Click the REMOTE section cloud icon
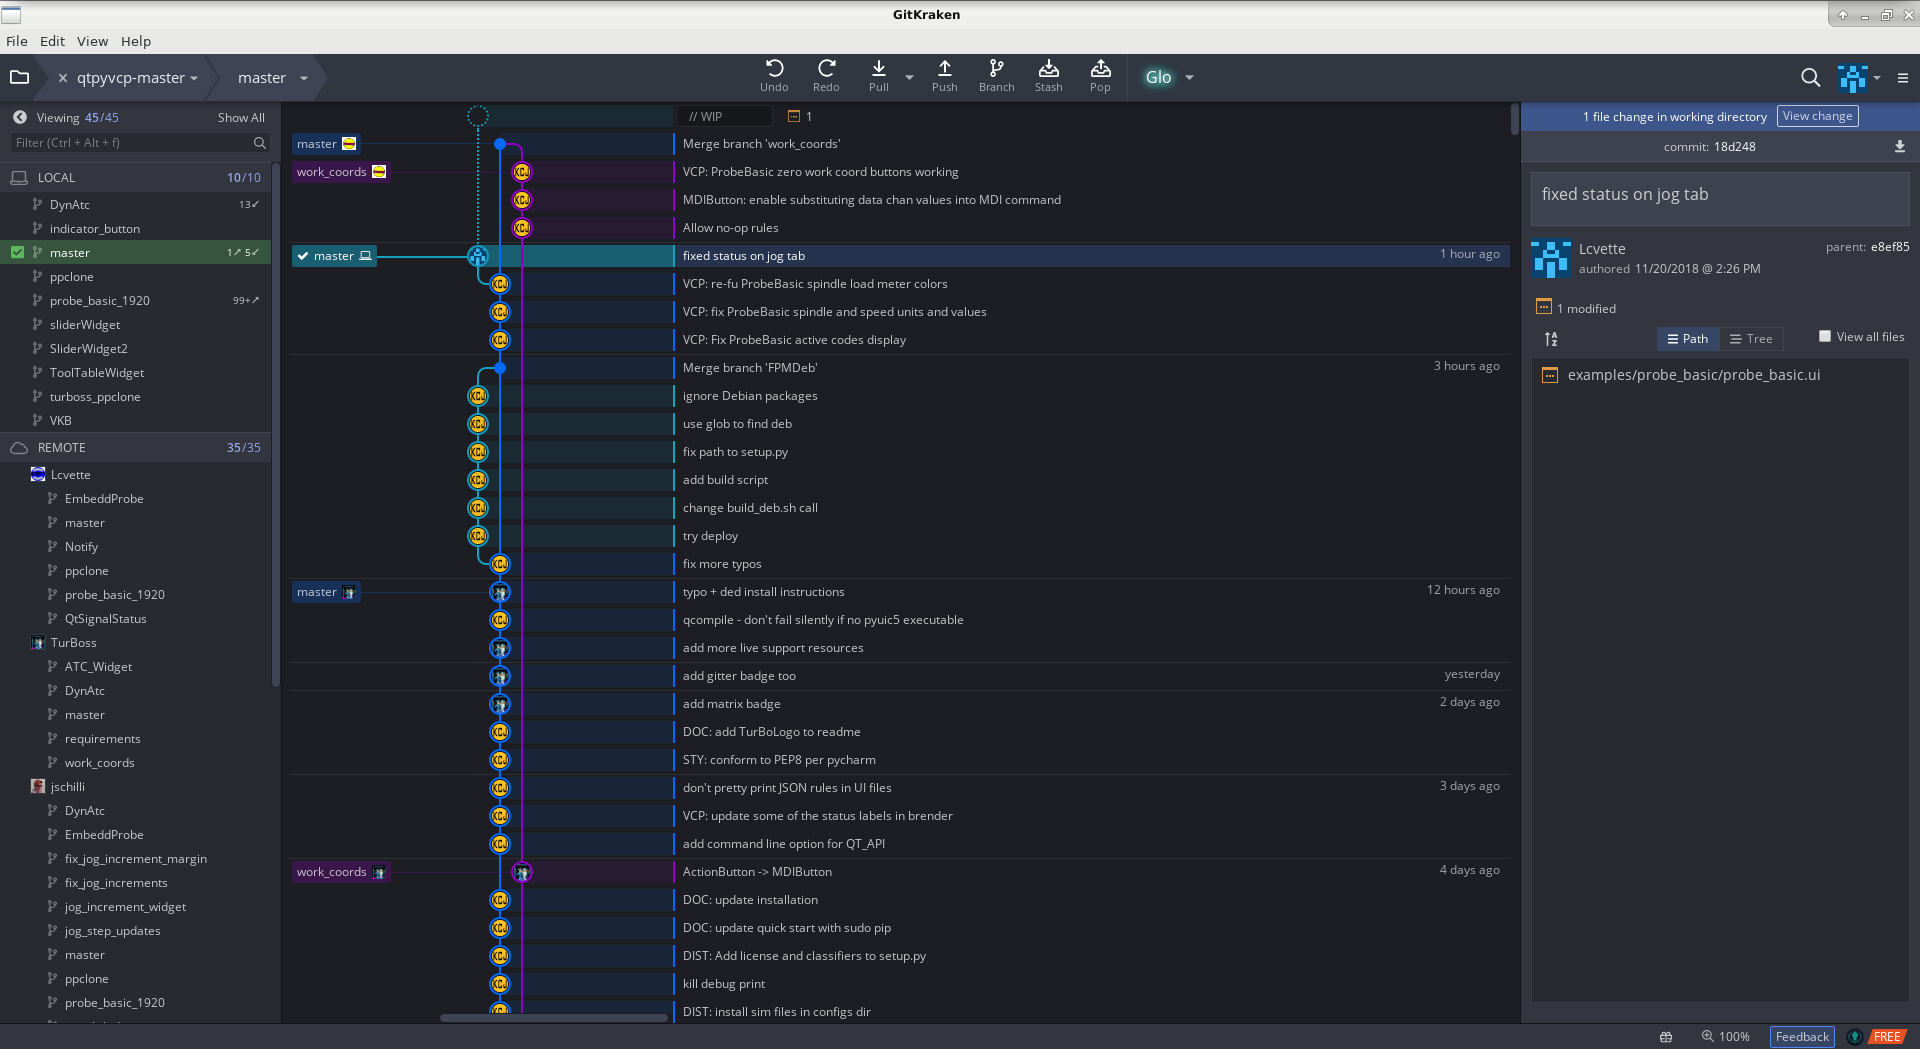This screenshot has height=1049, width=1920. (x=18, y=447)
